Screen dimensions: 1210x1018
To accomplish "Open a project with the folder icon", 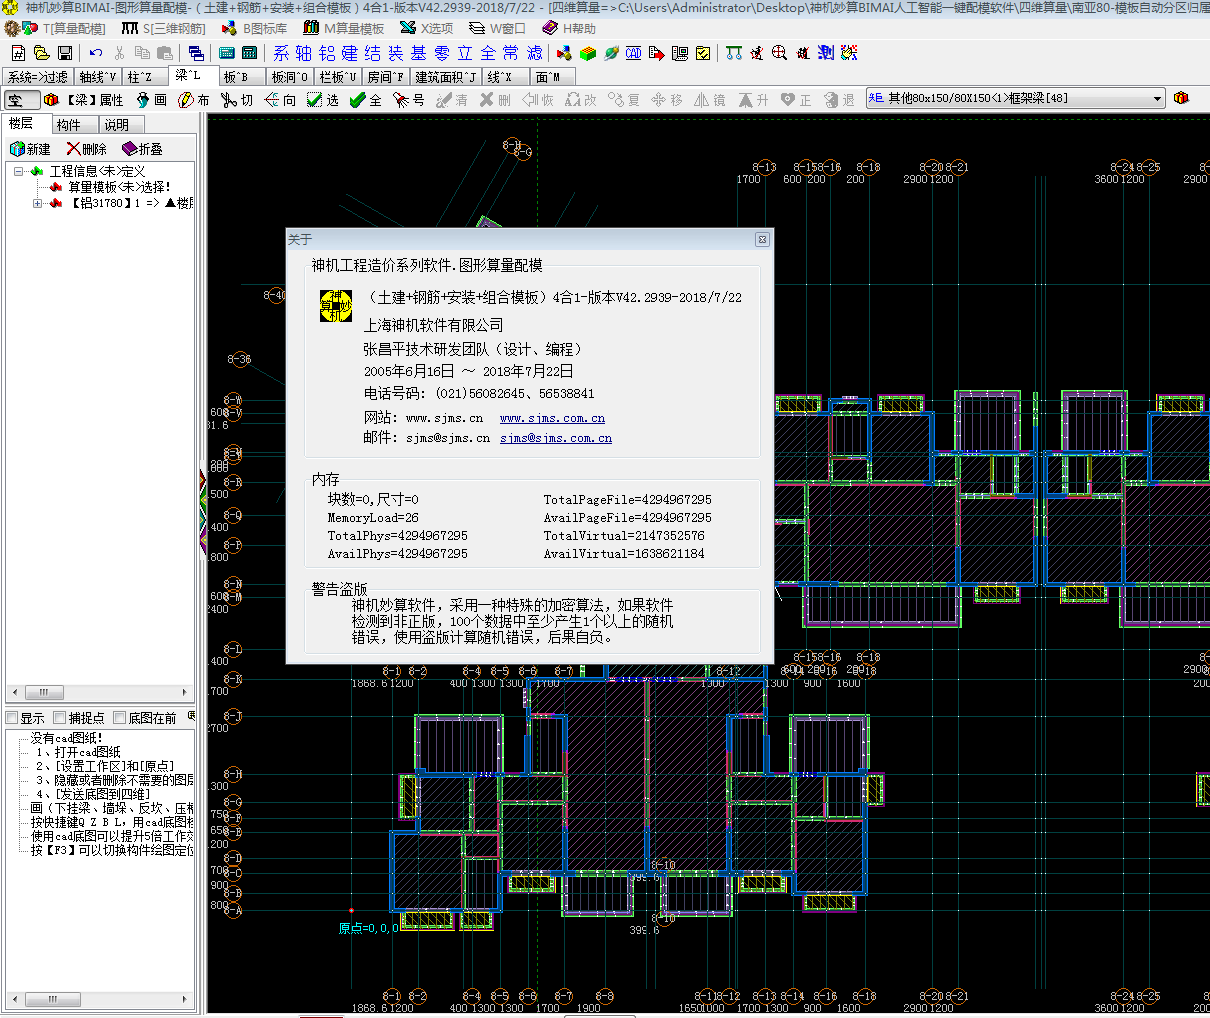I will (41, 53).
